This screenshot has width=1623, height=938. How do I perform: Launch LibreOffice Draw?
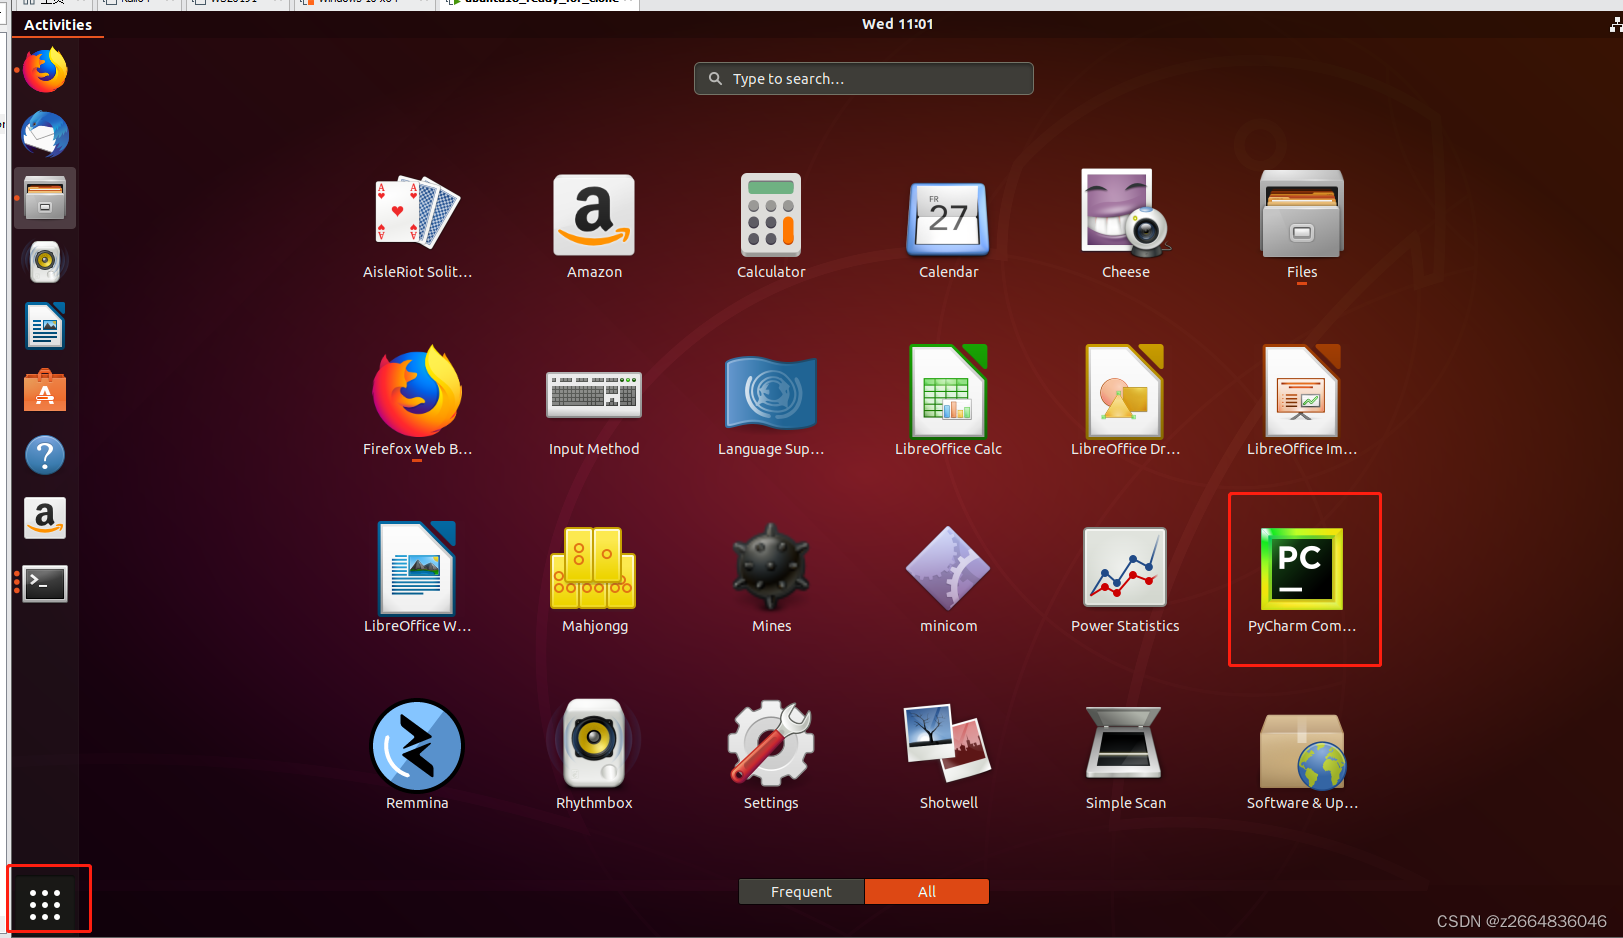point(1125,402)
